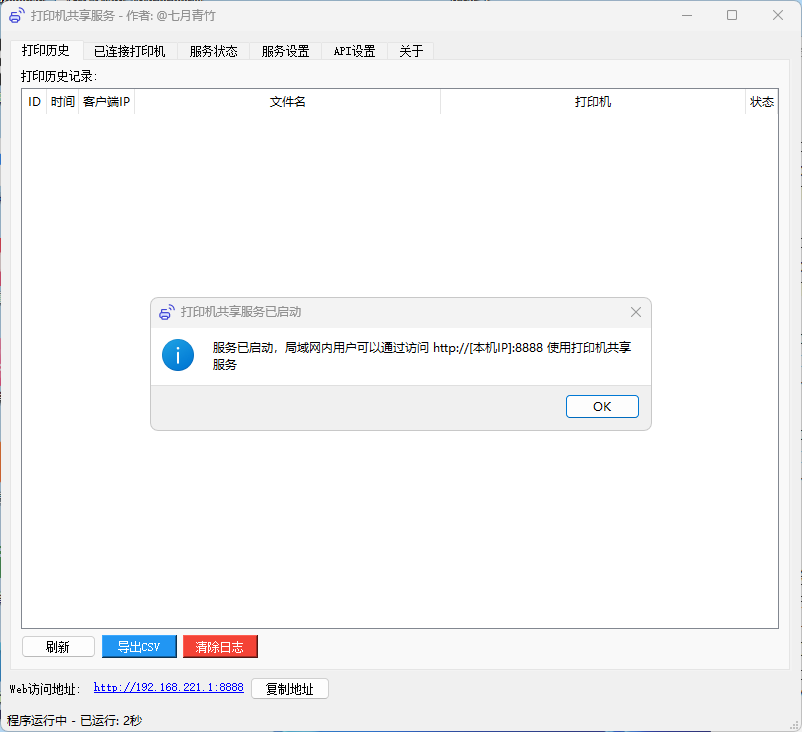Close the service started dialog with its X
Viewport: 802px width, 732px height.
coord(636,311)
